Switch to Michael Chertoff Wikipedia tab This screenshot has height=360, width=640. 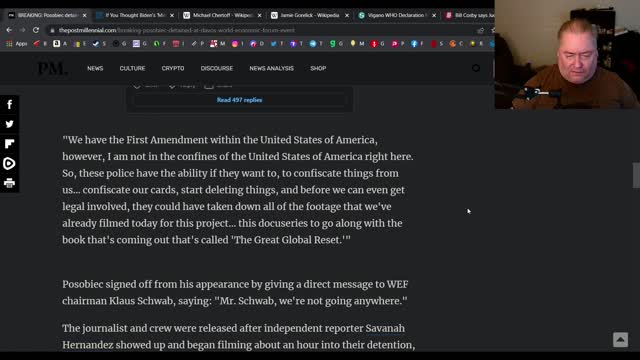pos(223,16)
